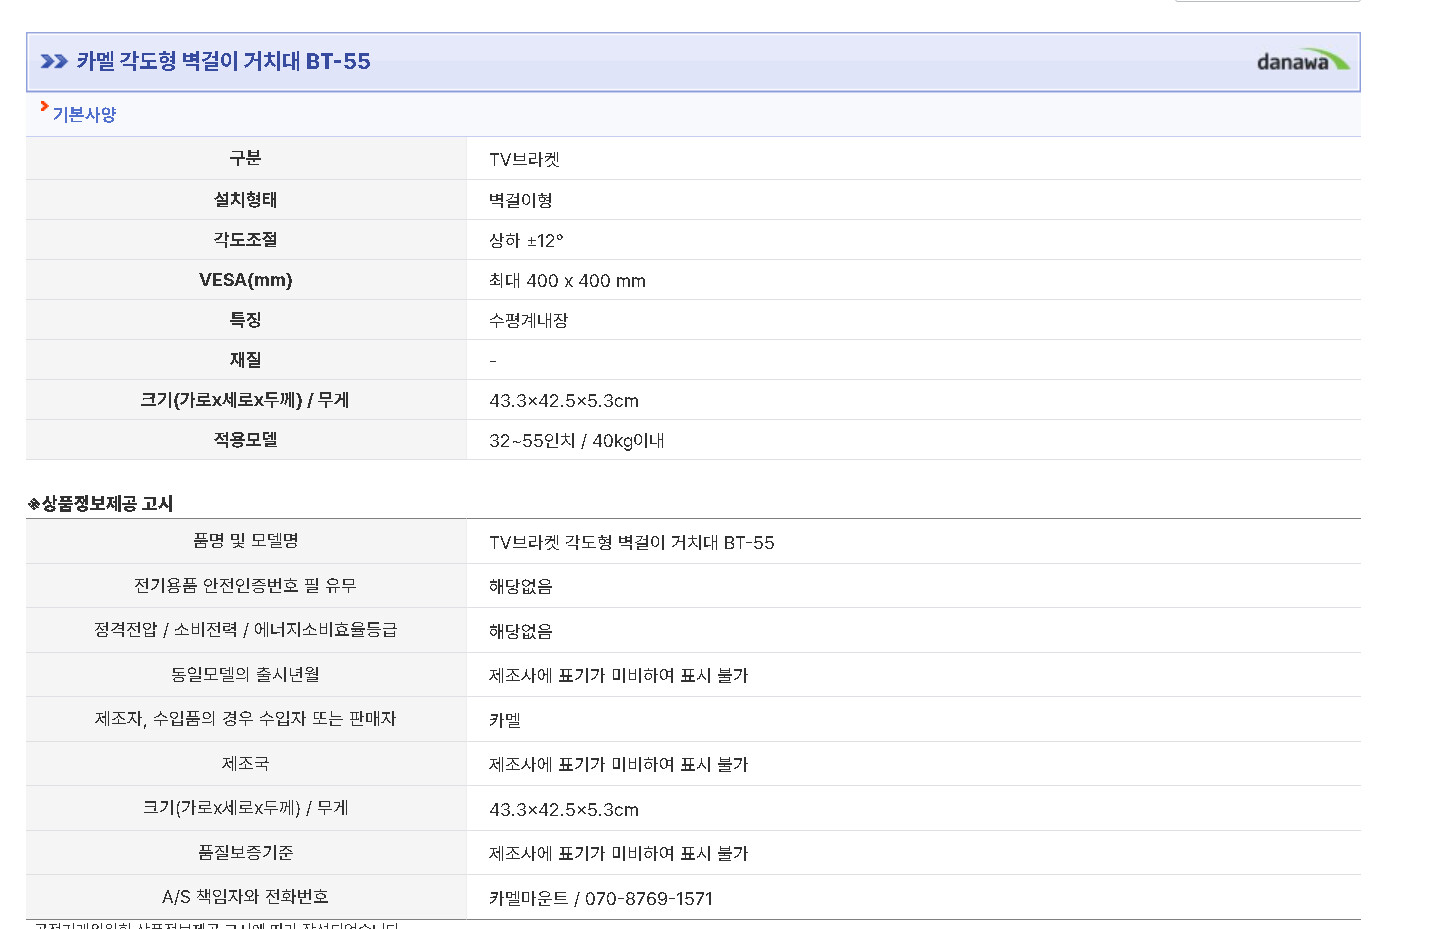Click the '품질보증기준' row label

coord(245,852)
